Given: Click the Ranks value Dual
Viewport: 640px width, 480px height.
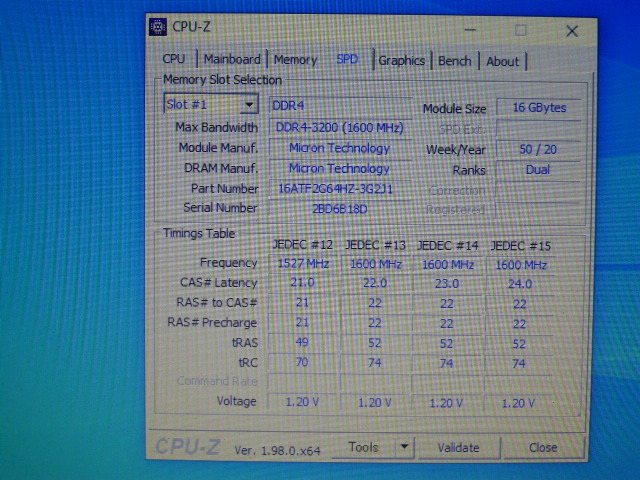Looking at the screenshot, I should [538, 170].
